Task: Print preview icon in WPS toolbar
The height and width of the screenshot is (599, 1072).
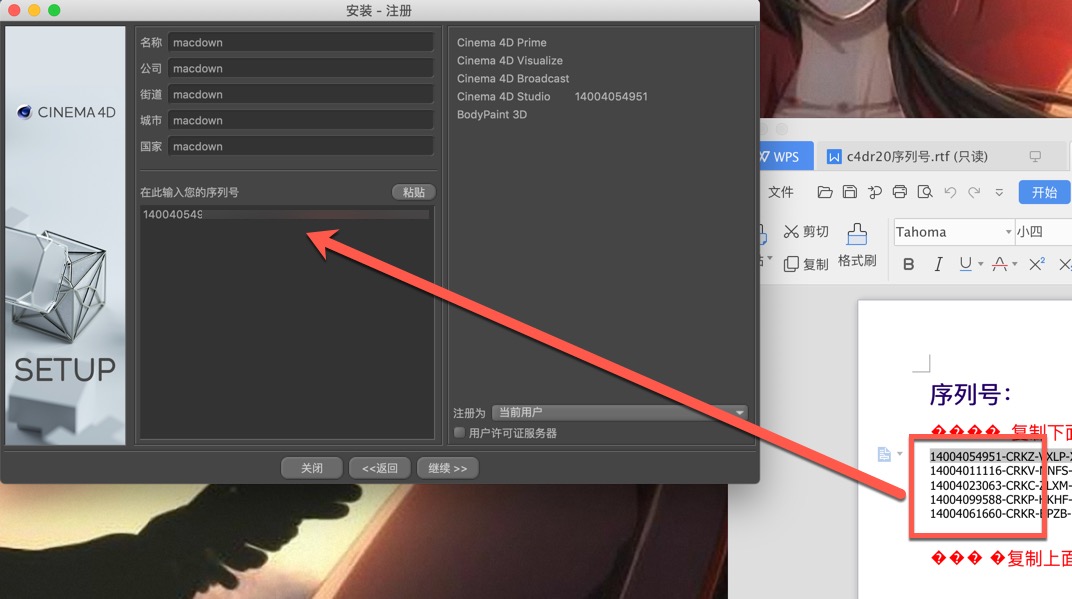Action: click(x=925, y=192)
